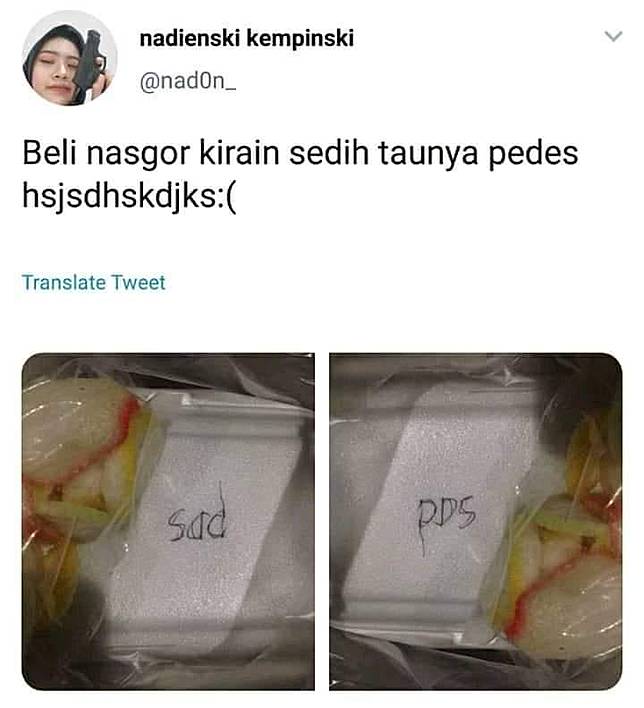
Task: Click the display name nadienski kempinski
Action: pos(247,38)
